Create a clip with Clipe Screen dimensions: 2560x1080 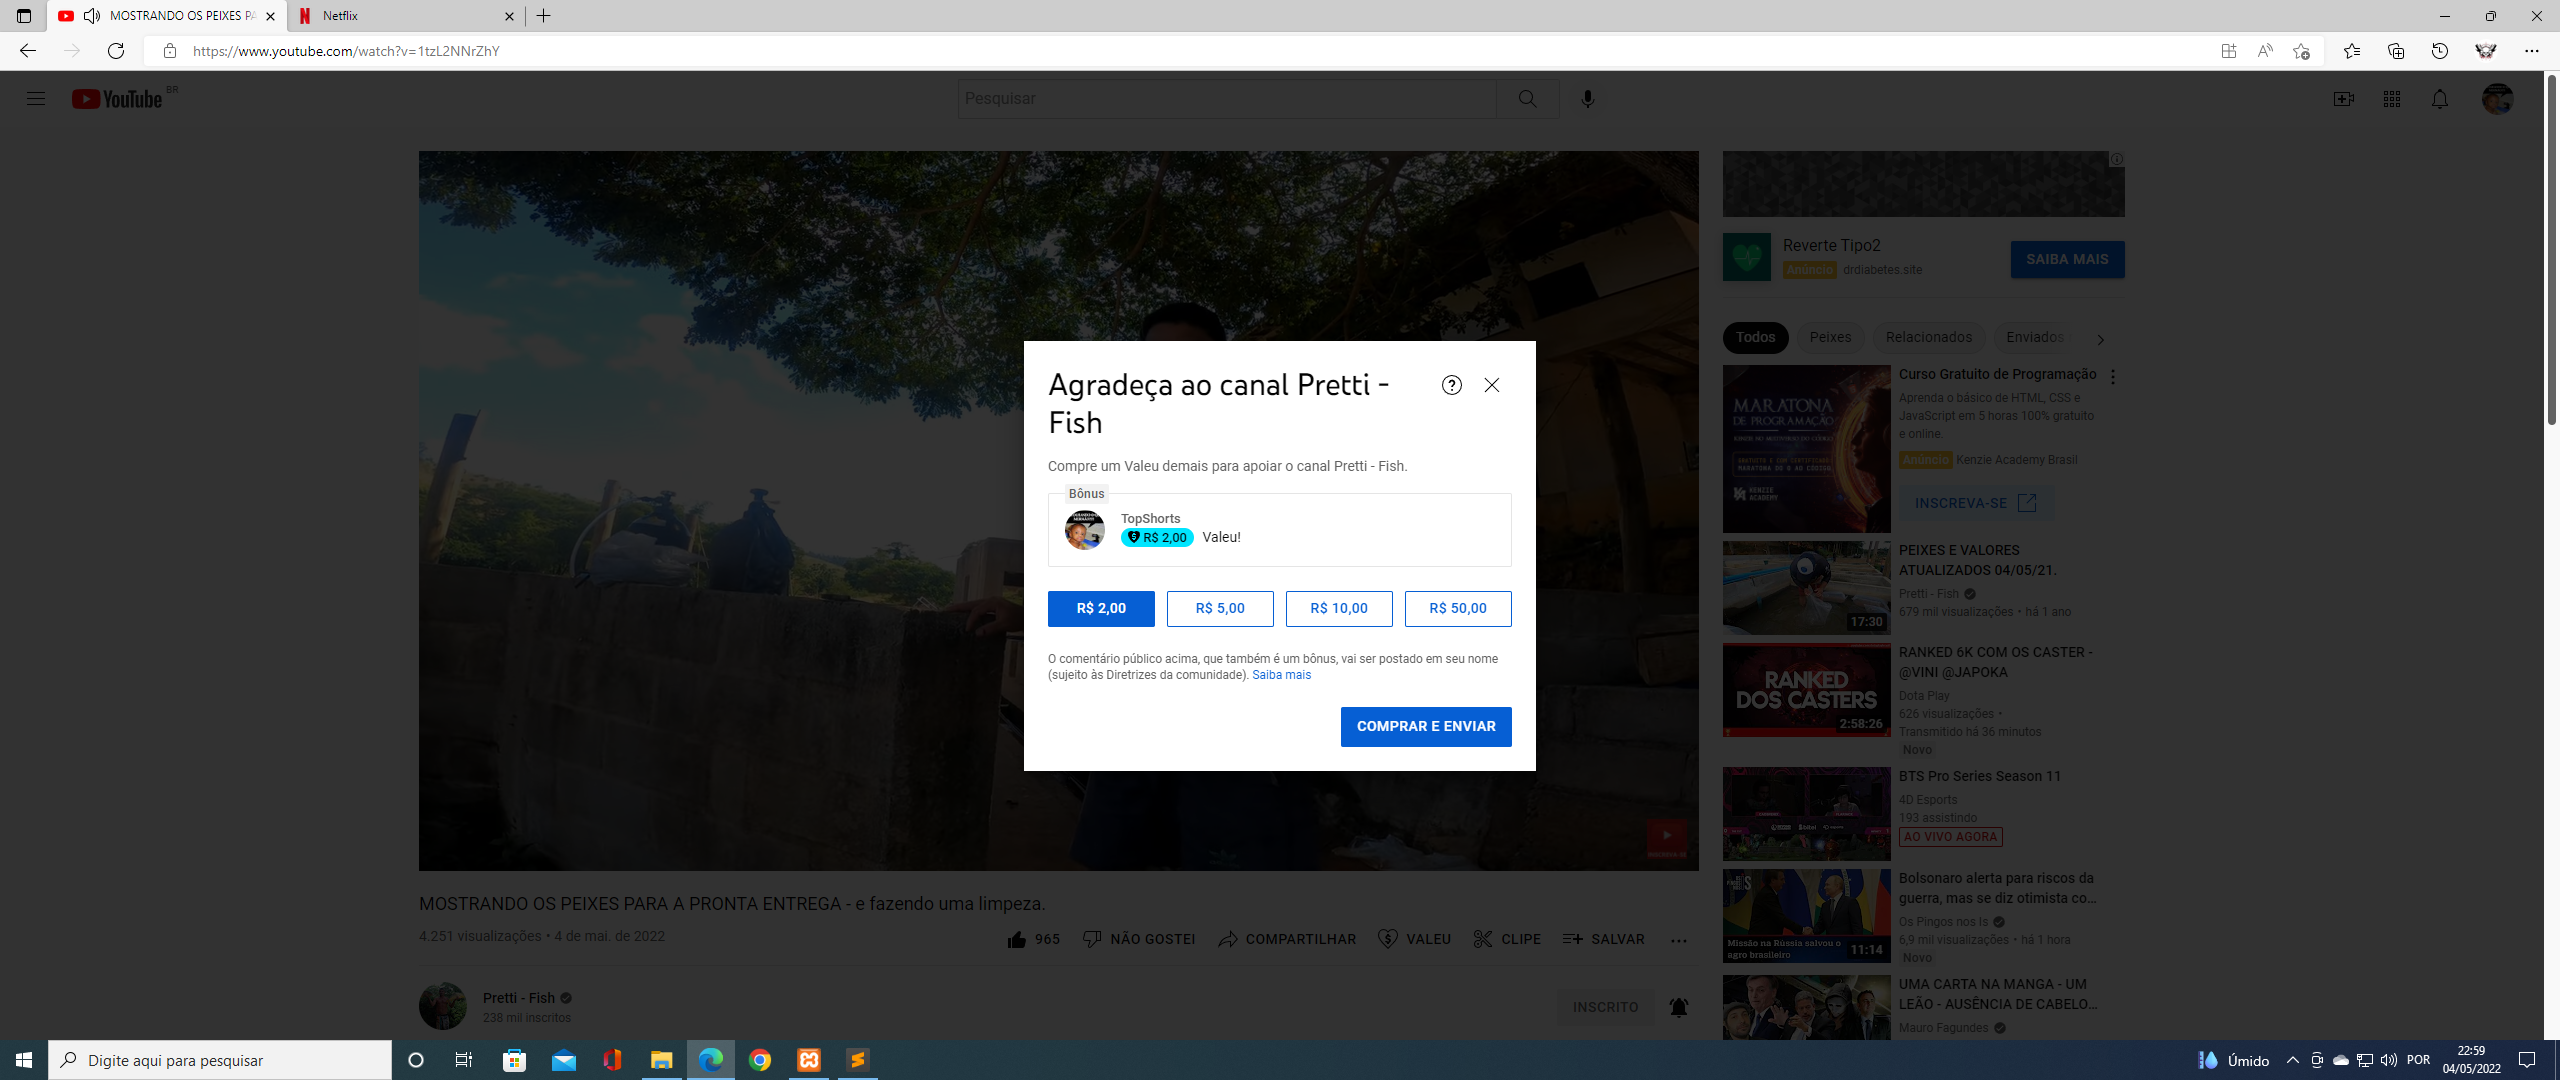[x=1507, y=939]
